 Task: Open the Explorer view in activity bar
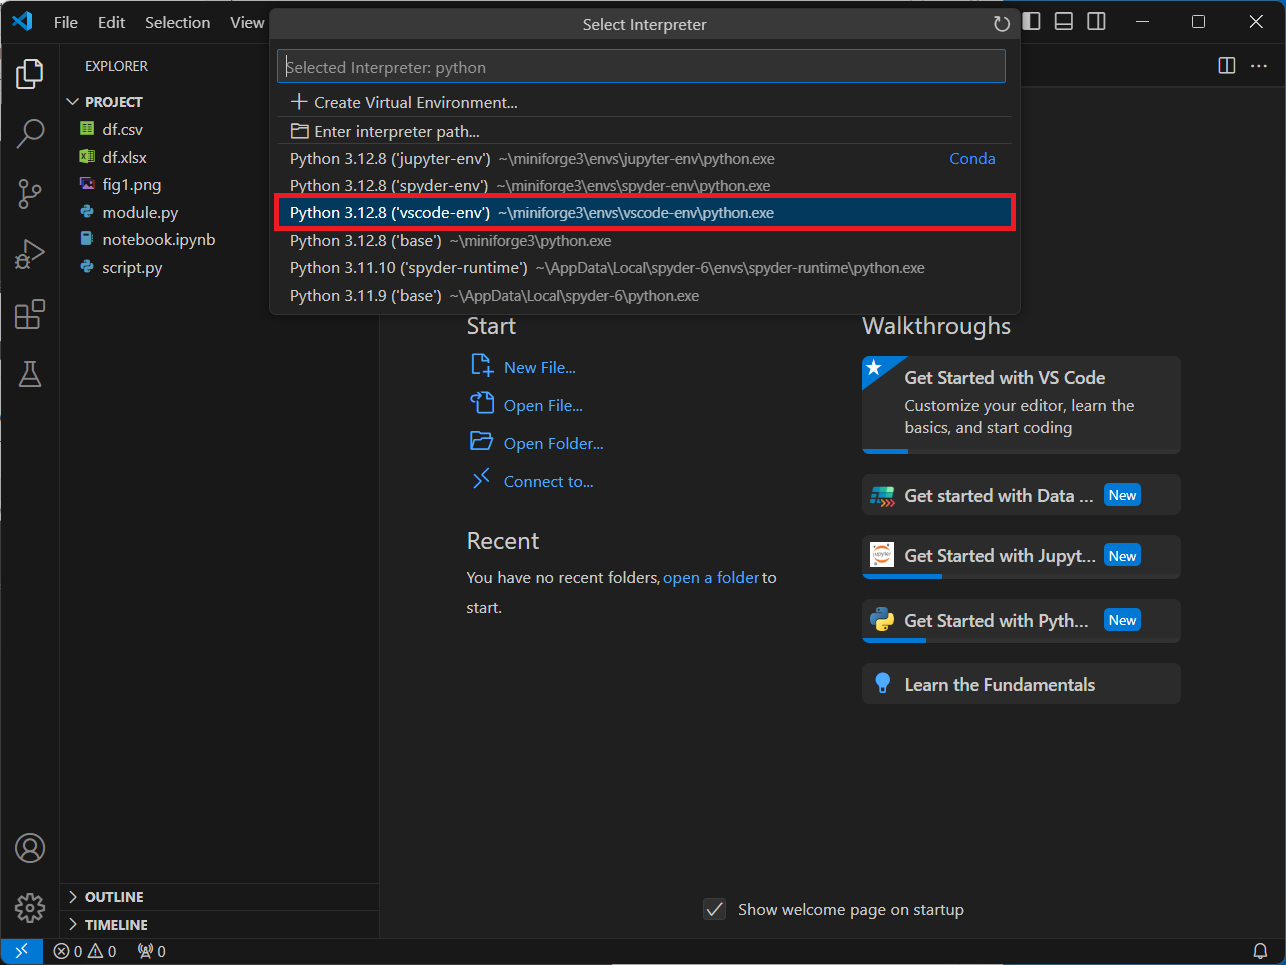(x=30, y=73)
